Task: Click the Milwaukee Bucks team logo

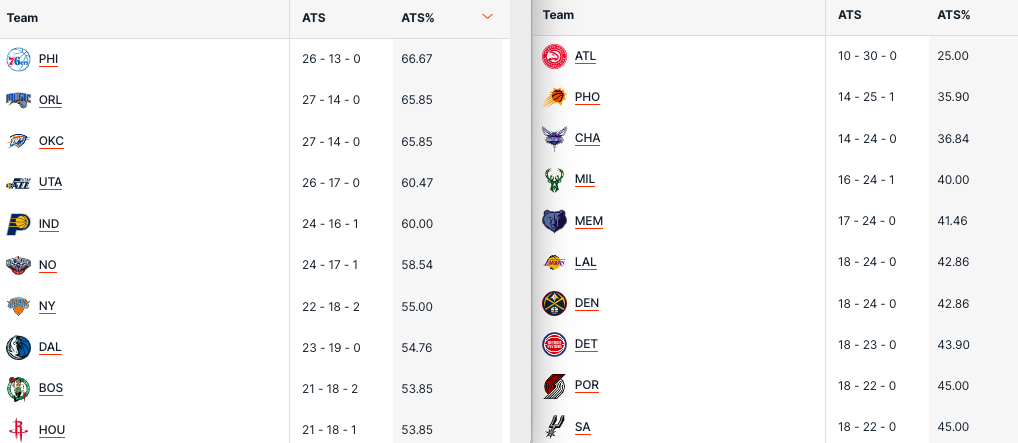Action: click(554, 180)
